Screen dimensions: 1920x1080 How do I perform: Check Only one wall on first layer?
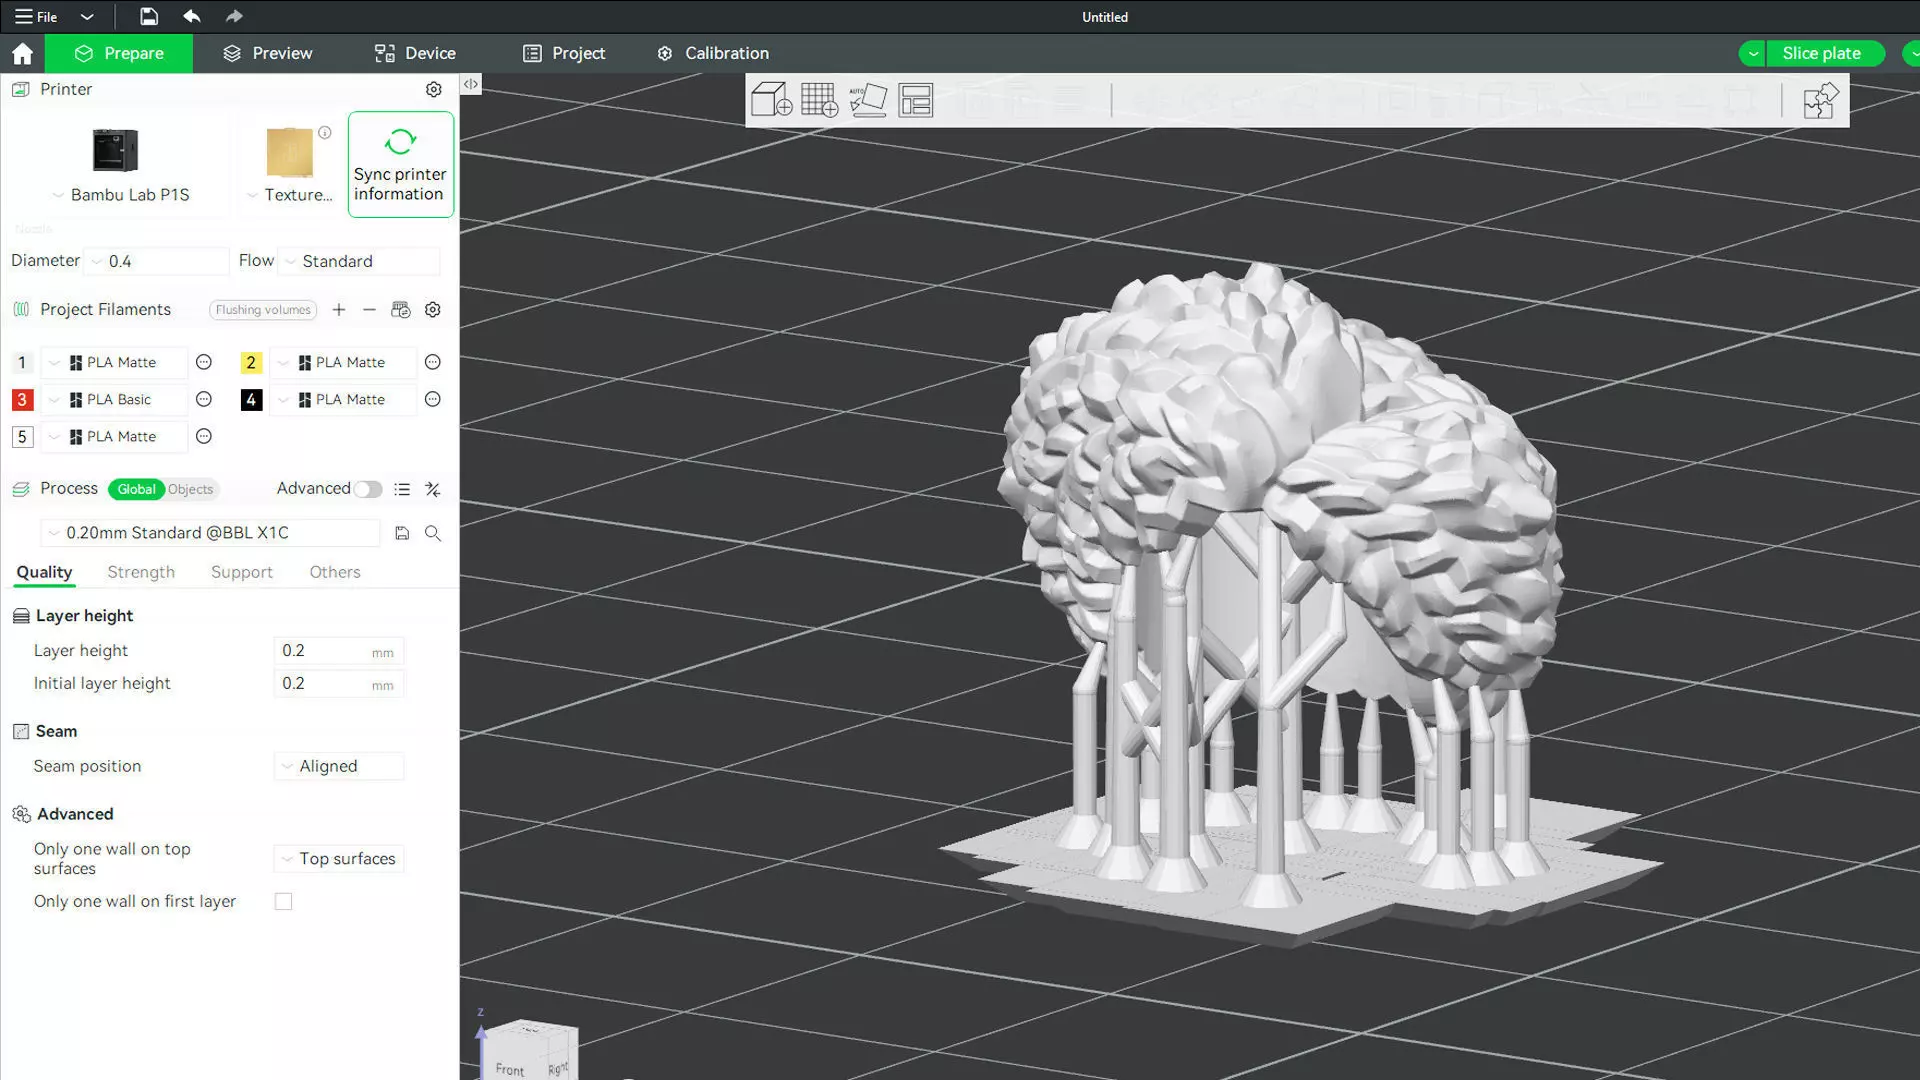pyautogui.click(x=284, y=902)
